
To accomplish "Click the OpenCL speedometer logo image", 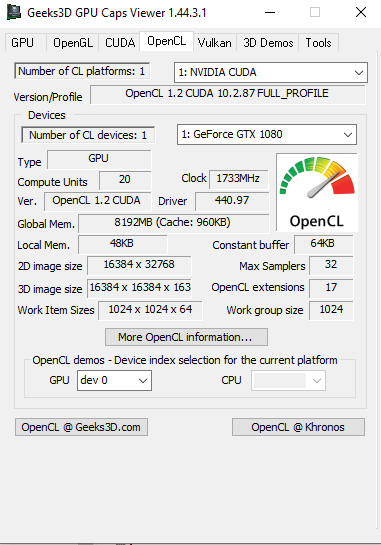I will click(317, 193).
